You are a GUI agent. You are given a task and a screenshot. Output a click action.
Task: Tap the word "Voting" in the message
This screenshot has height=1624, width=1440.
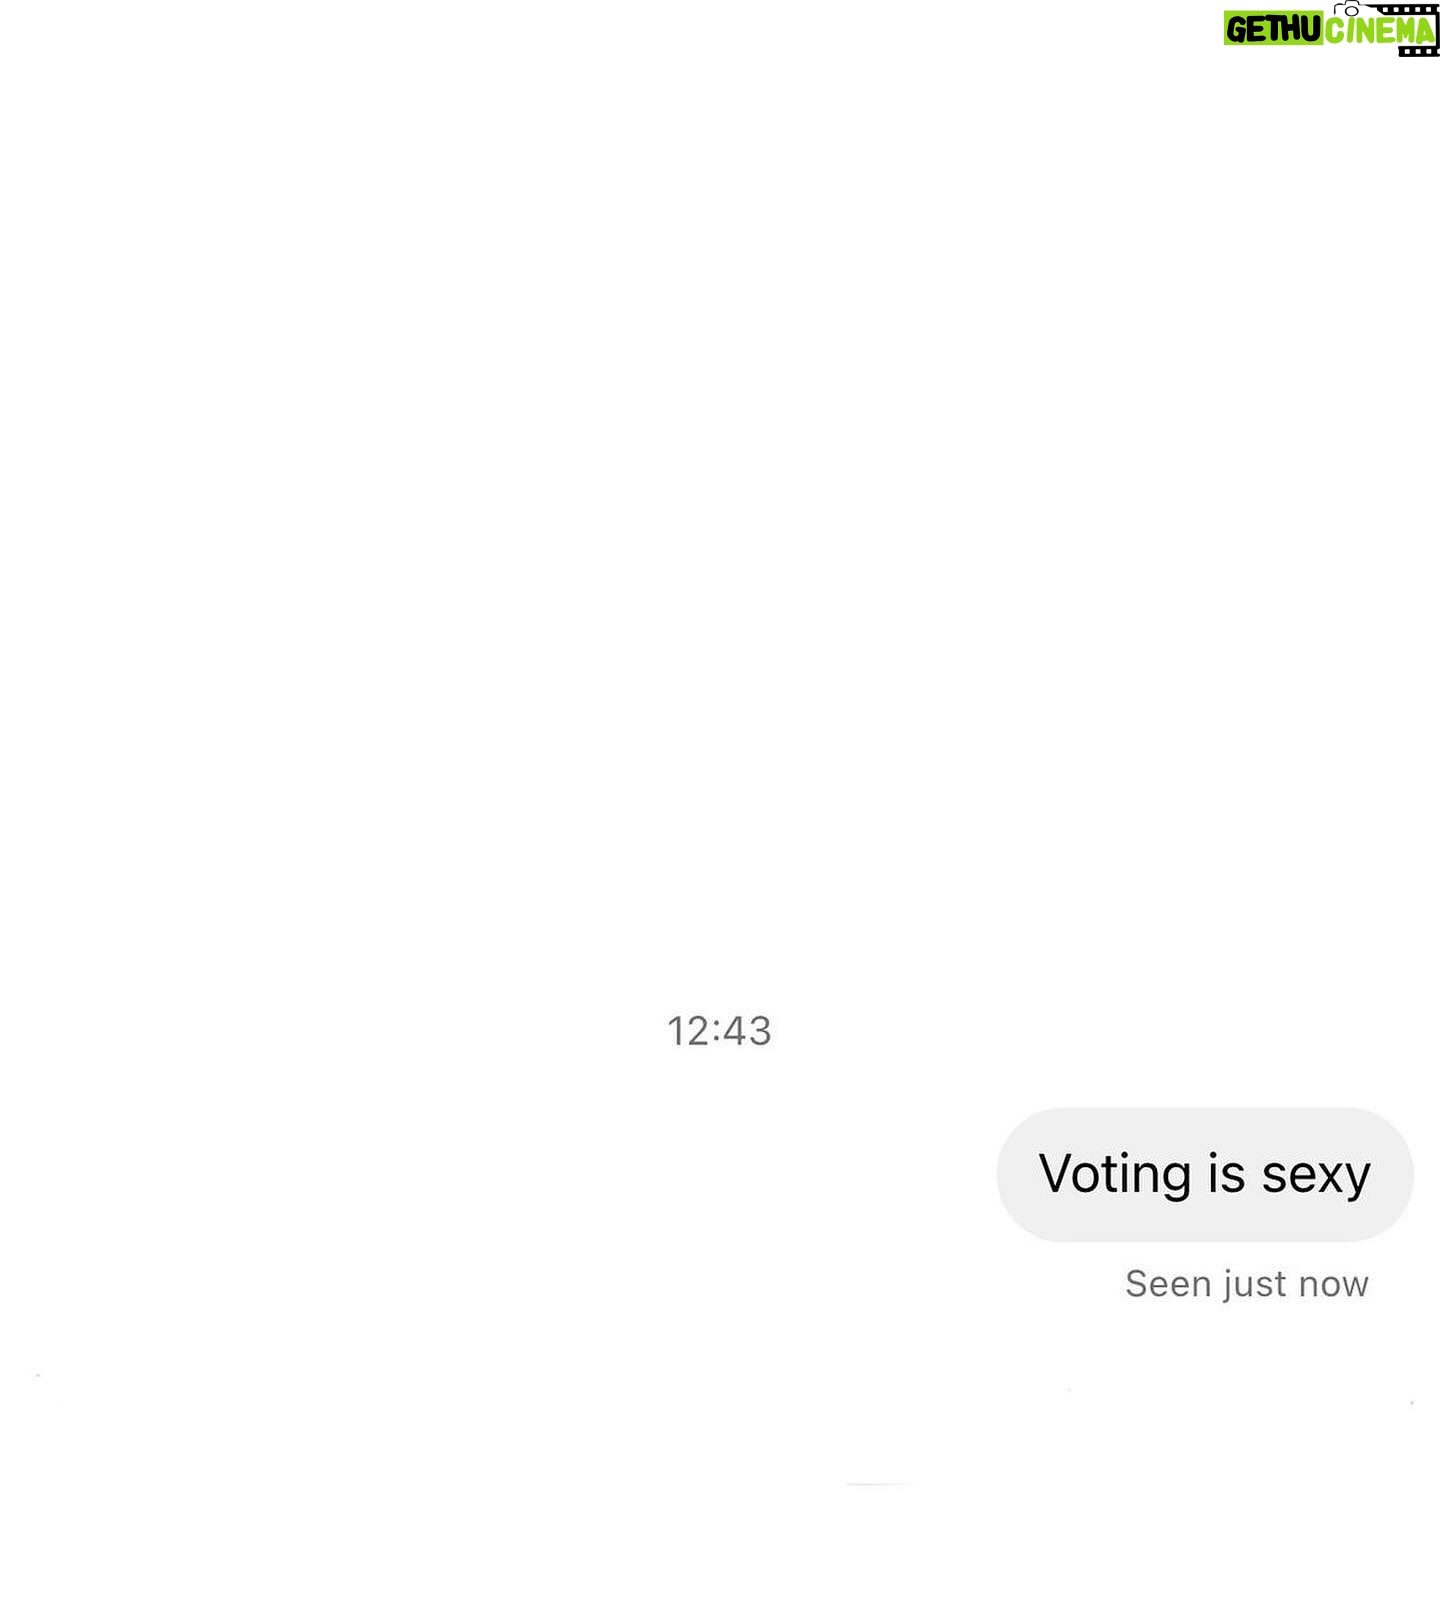click(1114, 1174)
